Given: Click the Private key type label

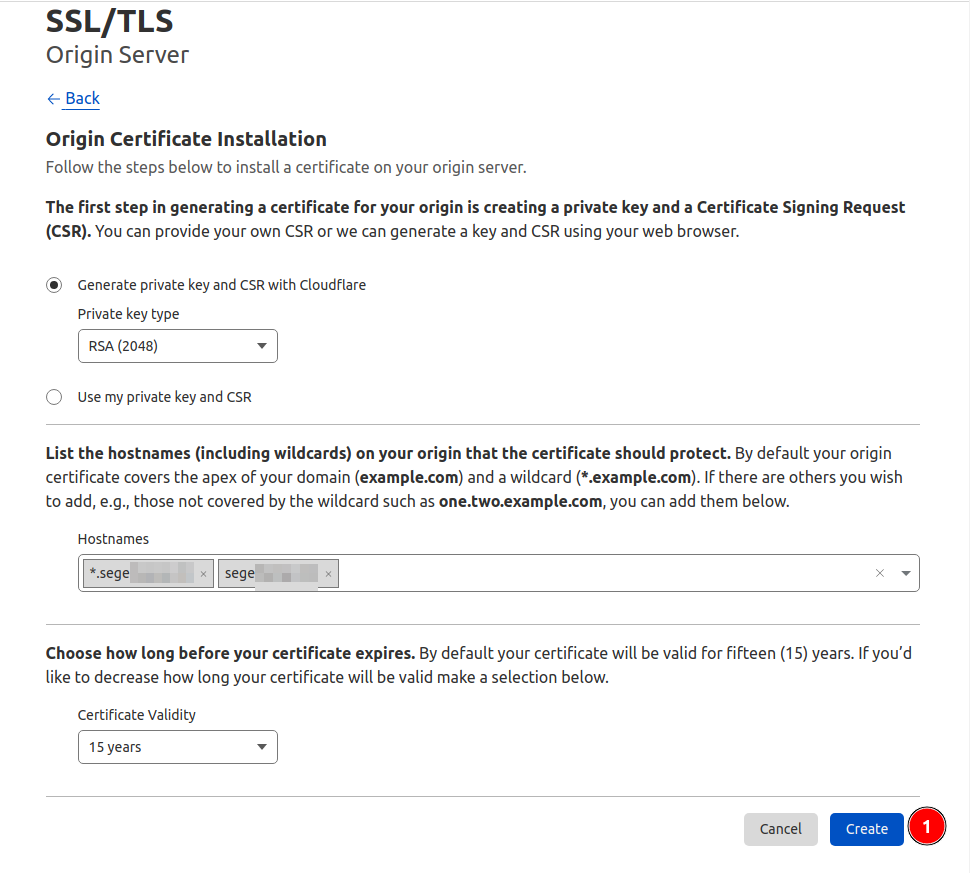Looking at the screenshot, I should point(128,314).
